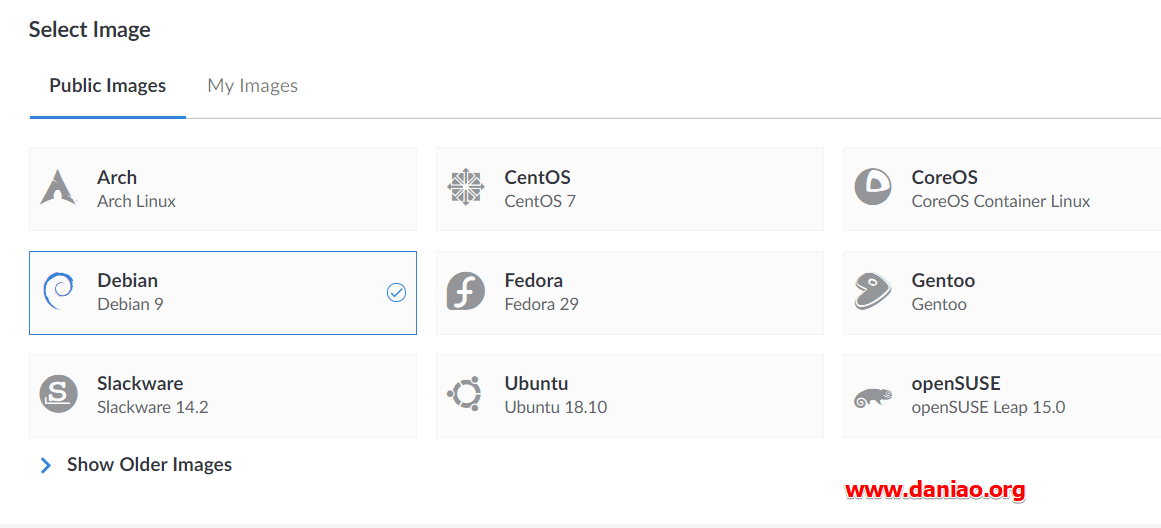Screen dimensions: 1161x528
Task: Choose the Slackware 14.2 version label
Action: pos(152,407)
